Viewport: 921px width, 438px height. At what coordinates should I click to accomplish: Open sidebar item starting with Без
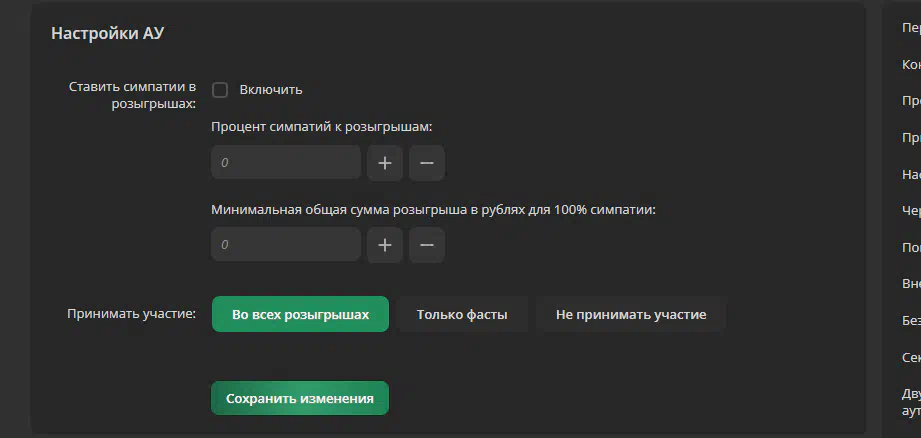click(x=911, y=321)
